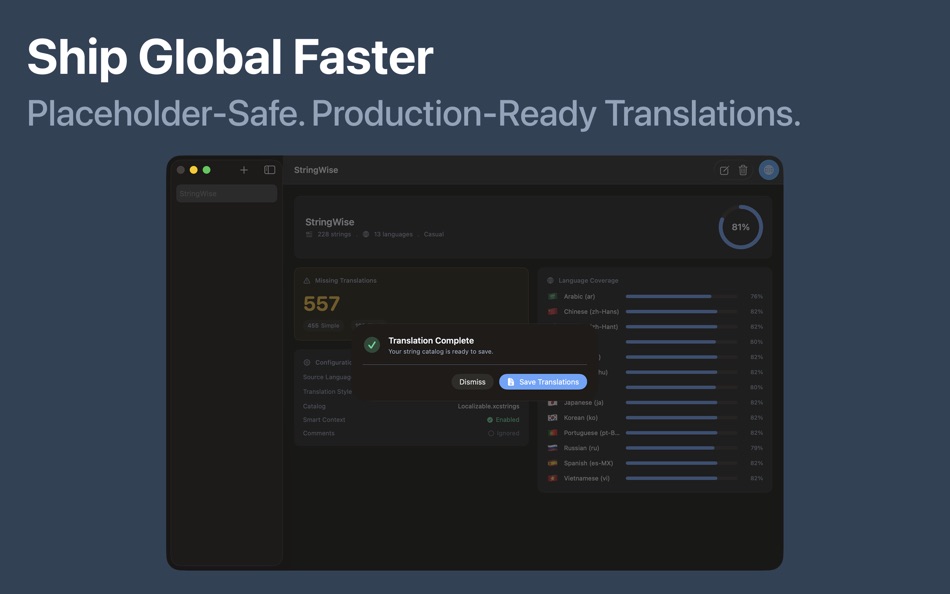Click the 81% completion ring
The height and width of the screenshot is (594, 950).
740,227
